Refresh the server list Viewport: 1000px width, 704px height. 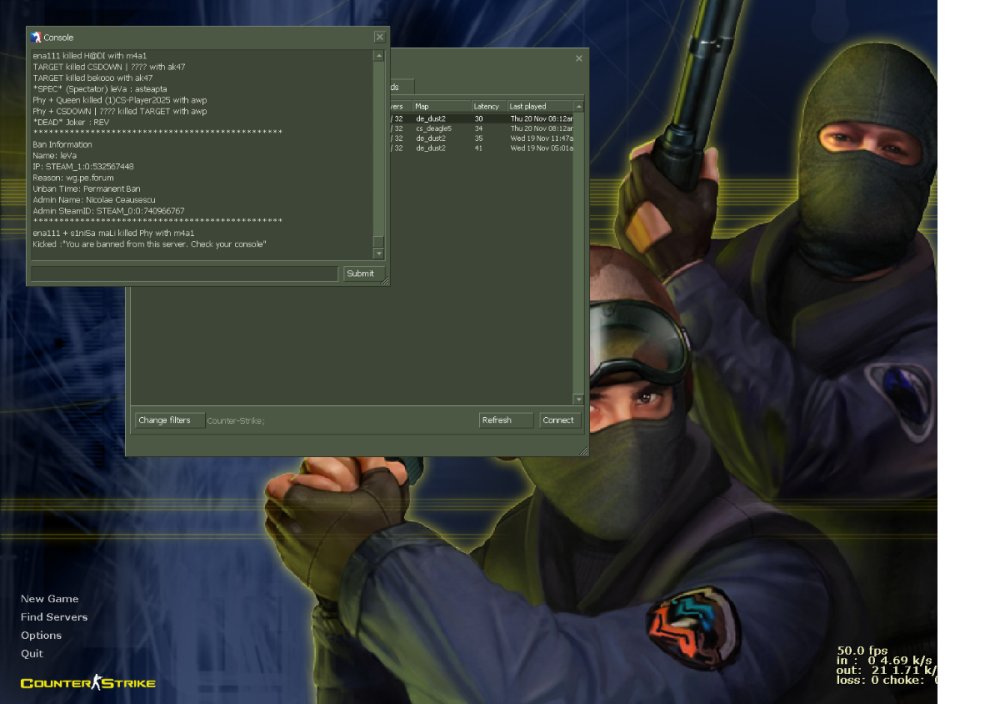pyautogui.click(x=506, y=420)
